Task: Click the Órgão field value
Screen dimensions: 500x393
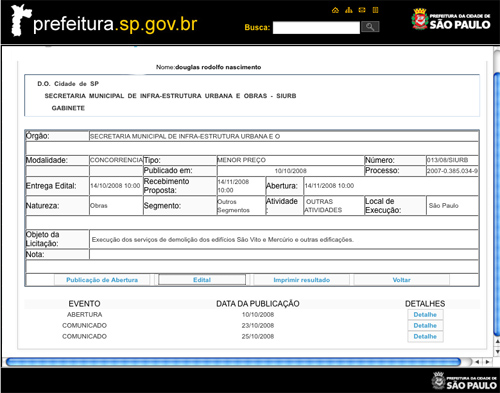Action: pos(185,136)
